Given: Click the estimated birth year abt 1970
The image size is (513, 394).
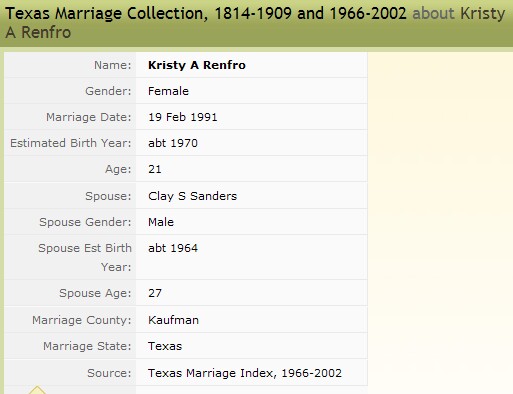Looking at the screenshot, I should pos(173,143).
